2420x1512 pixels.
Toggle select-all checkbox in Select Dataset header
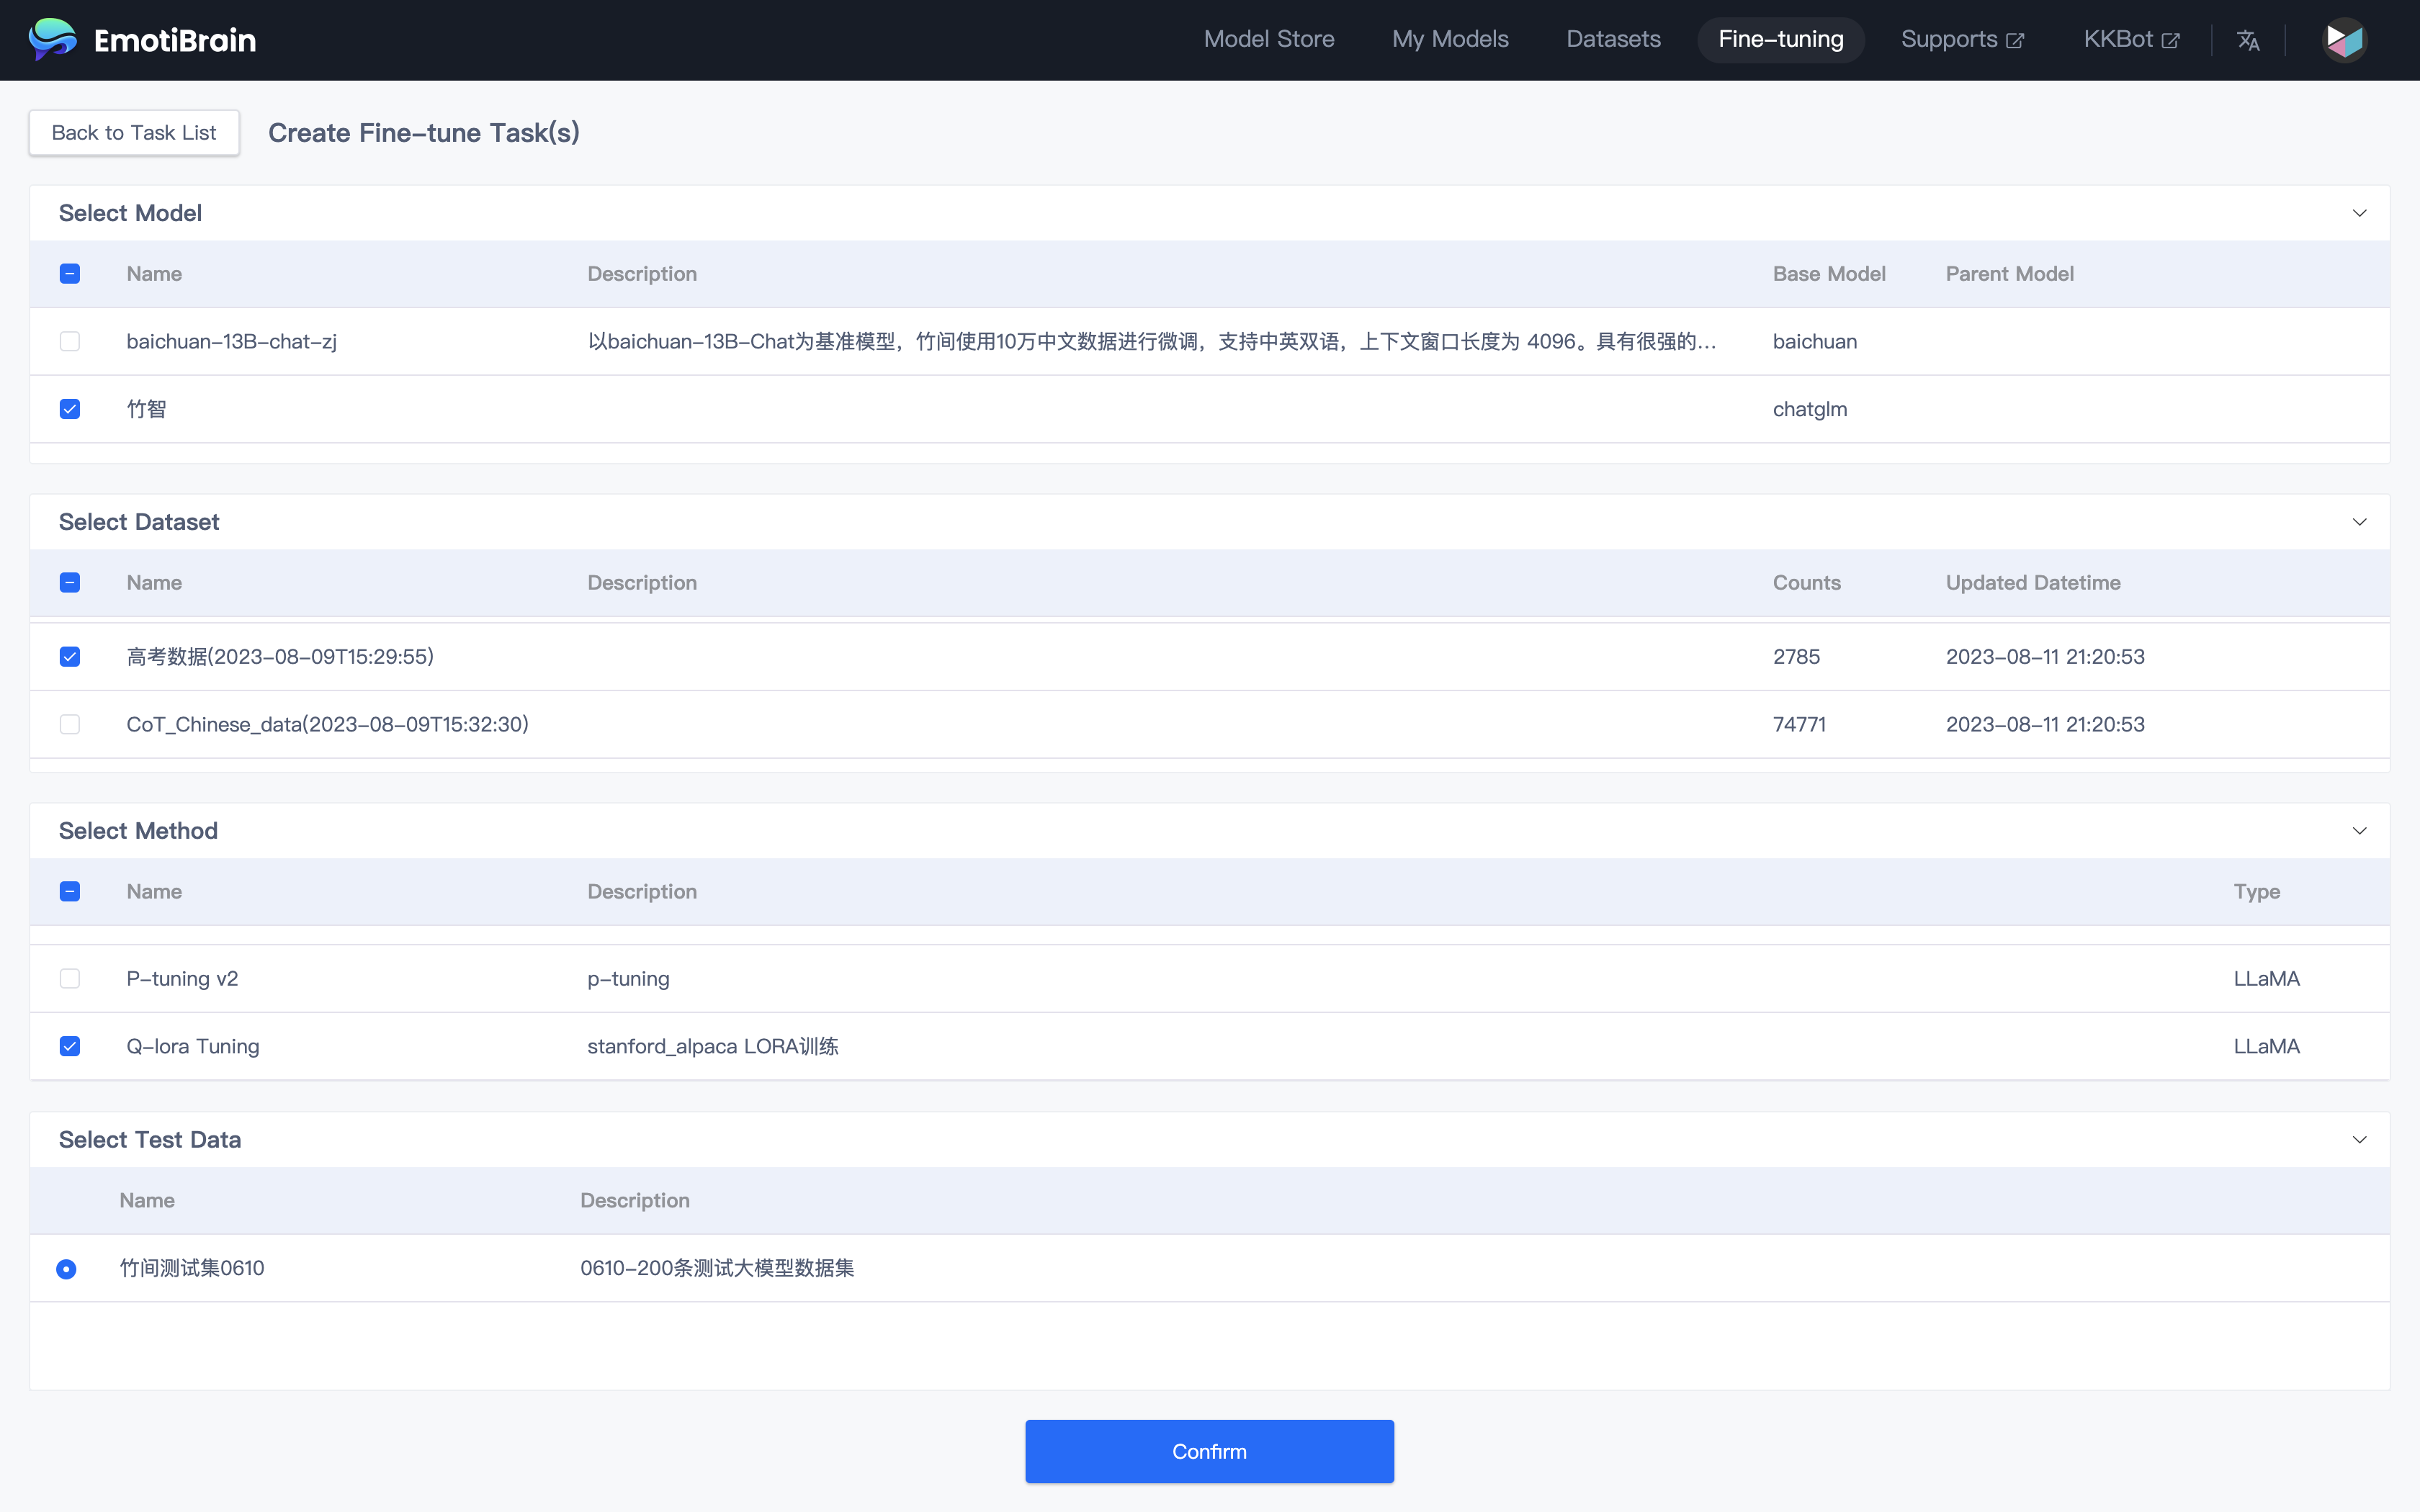point(70,583)
